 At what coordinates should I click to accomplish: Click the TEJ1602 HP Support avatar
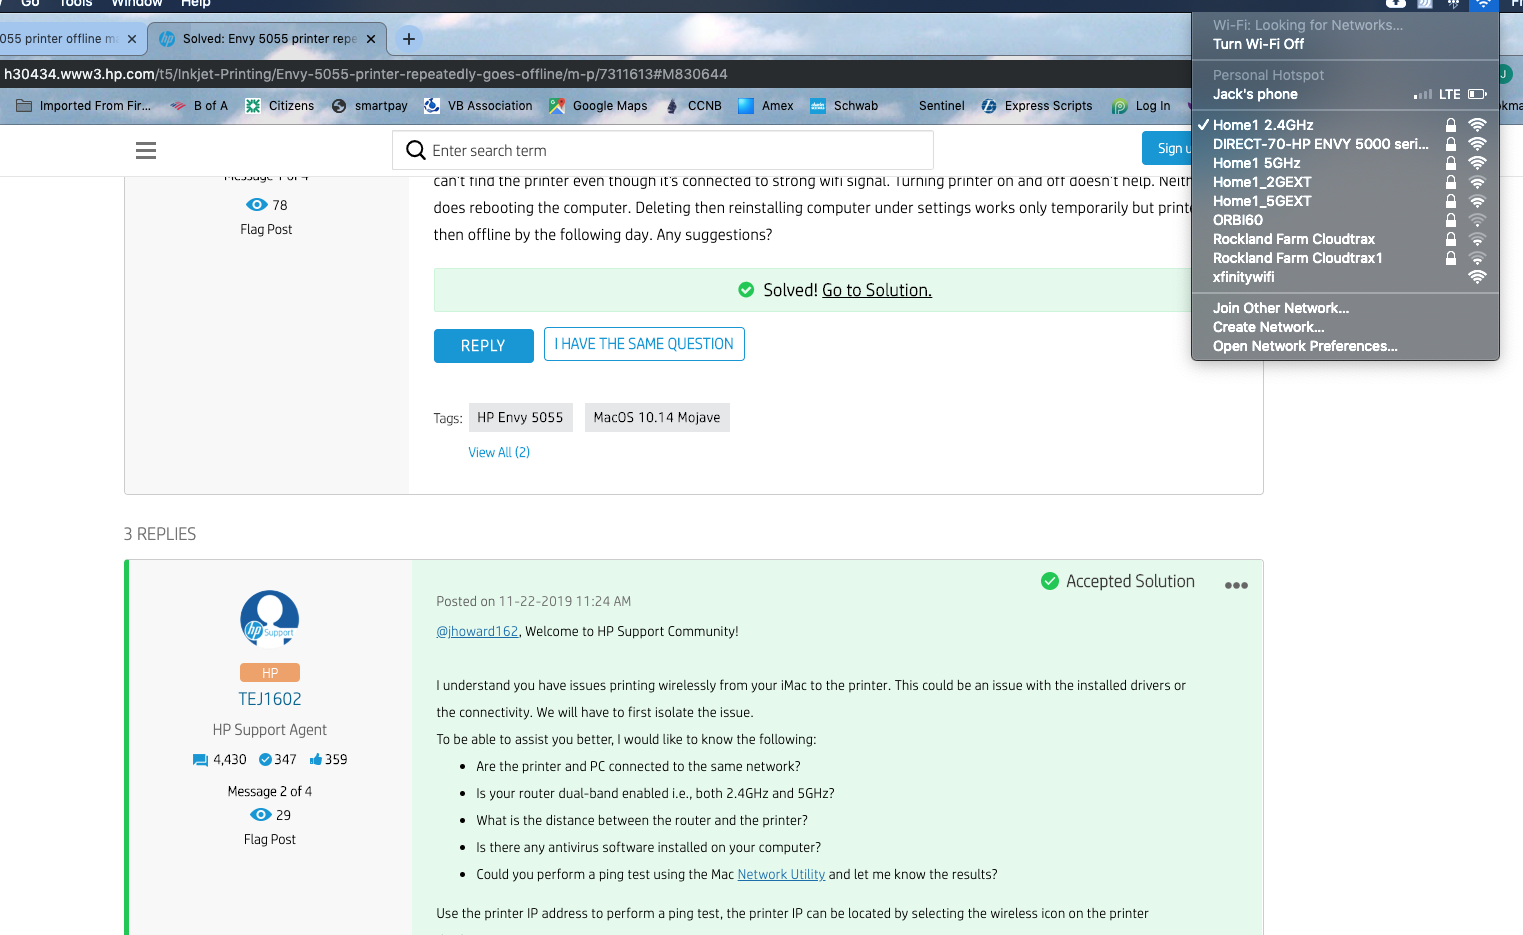pos(270,619)
